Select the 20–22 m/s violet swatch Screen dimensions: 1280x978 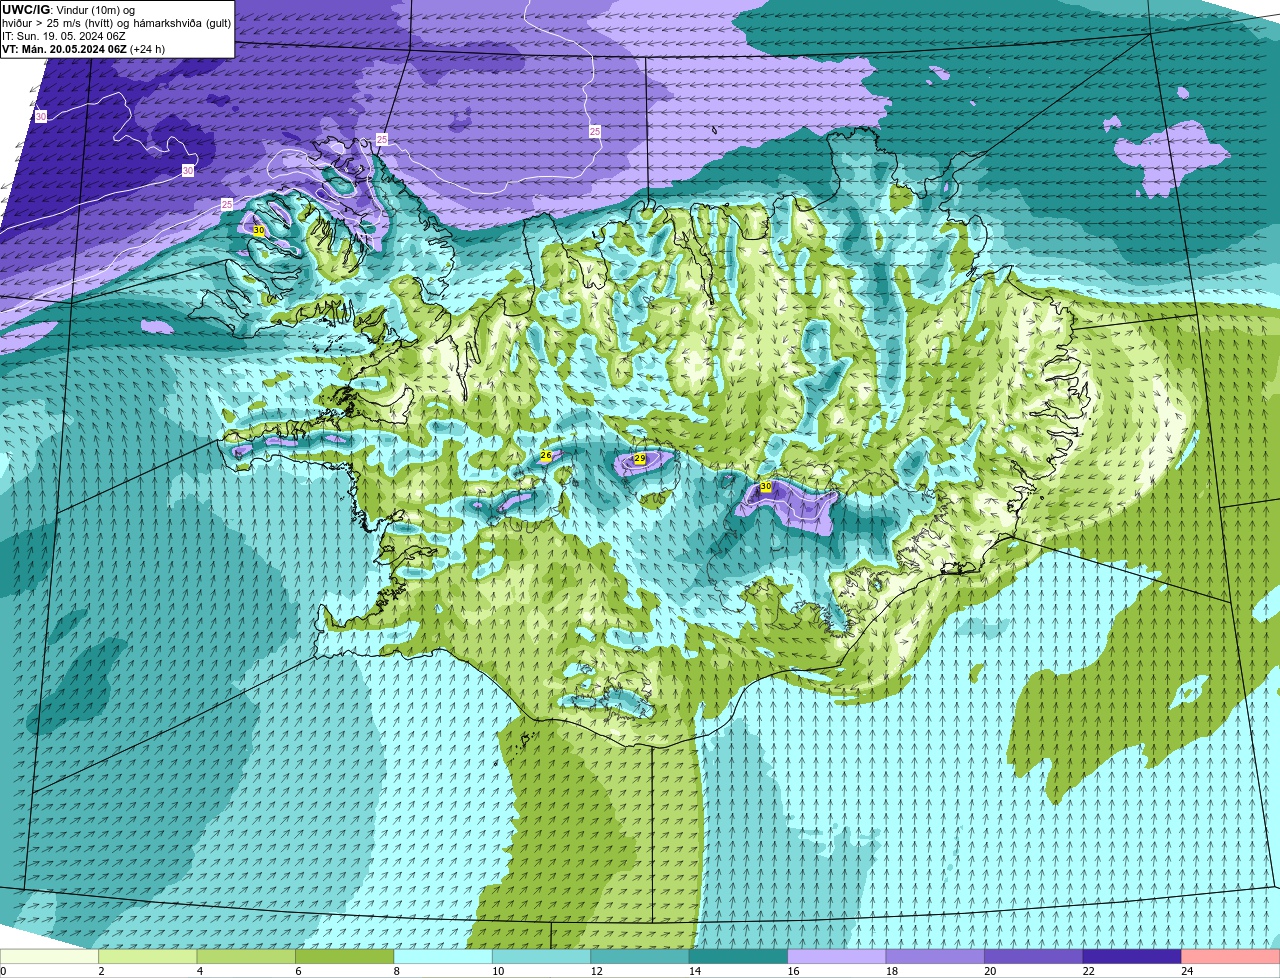[1034, 956]
